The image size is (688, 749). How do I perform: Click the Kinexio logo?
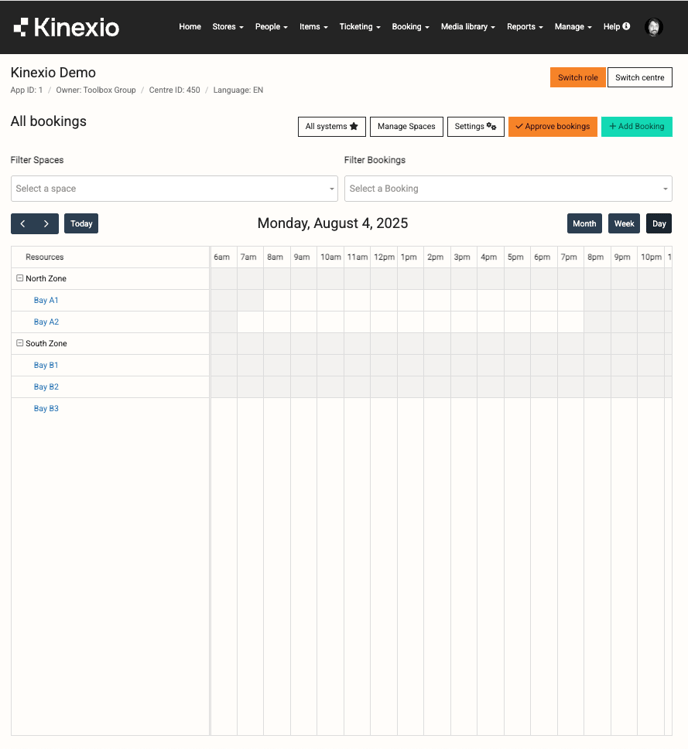(66, 27)
